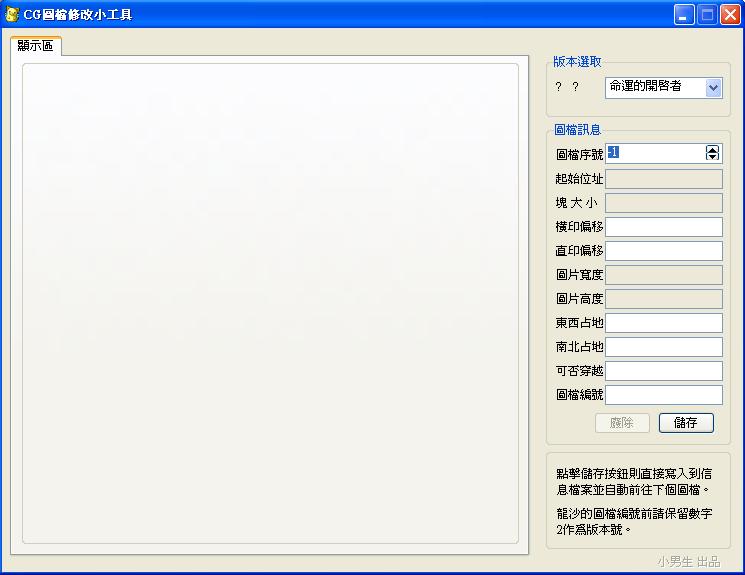
Task: Click the greyed 圖片高度 field
Action: pyautogui.click(x=664, y=299)
